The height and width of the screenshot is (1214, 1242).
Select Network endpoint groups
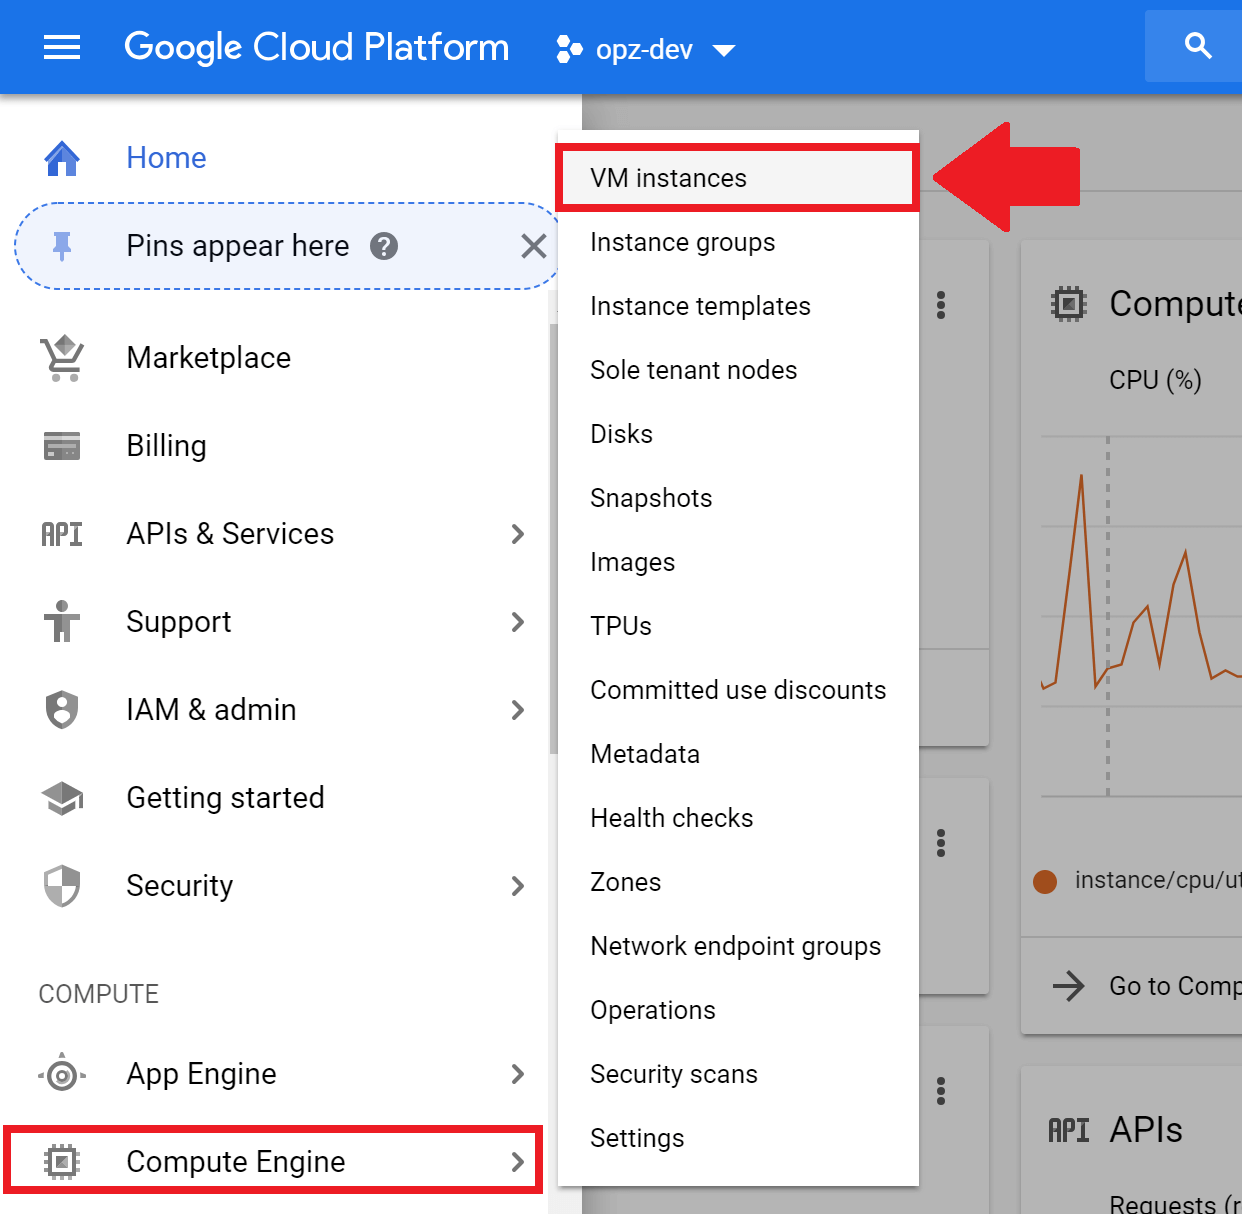click(x=738, y=946)
